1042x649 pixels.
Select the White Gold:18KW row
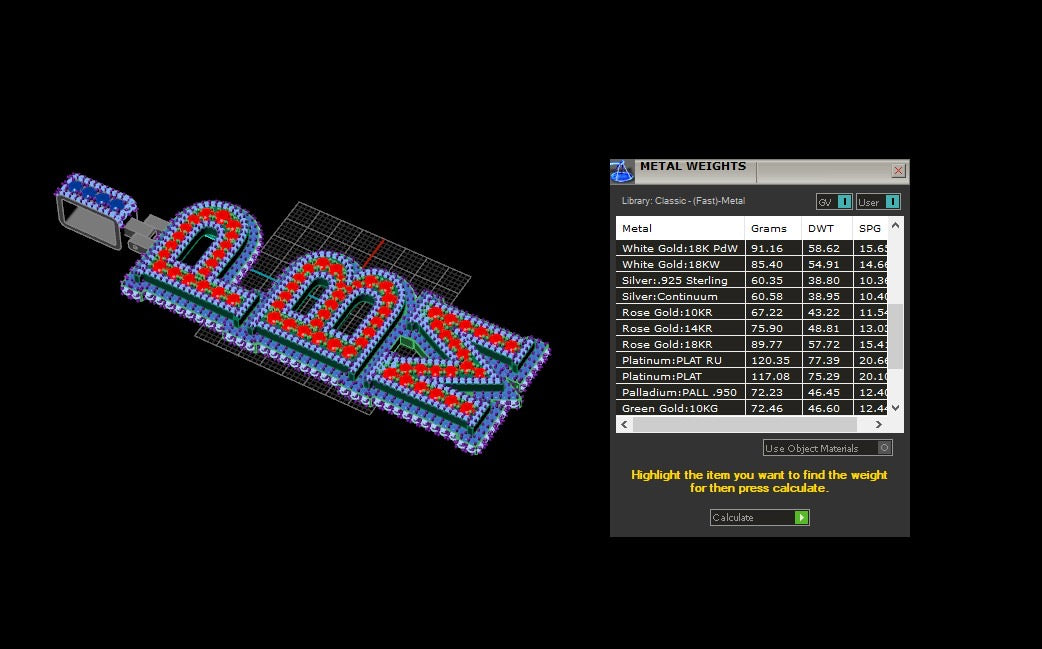[x=752, y=264]
